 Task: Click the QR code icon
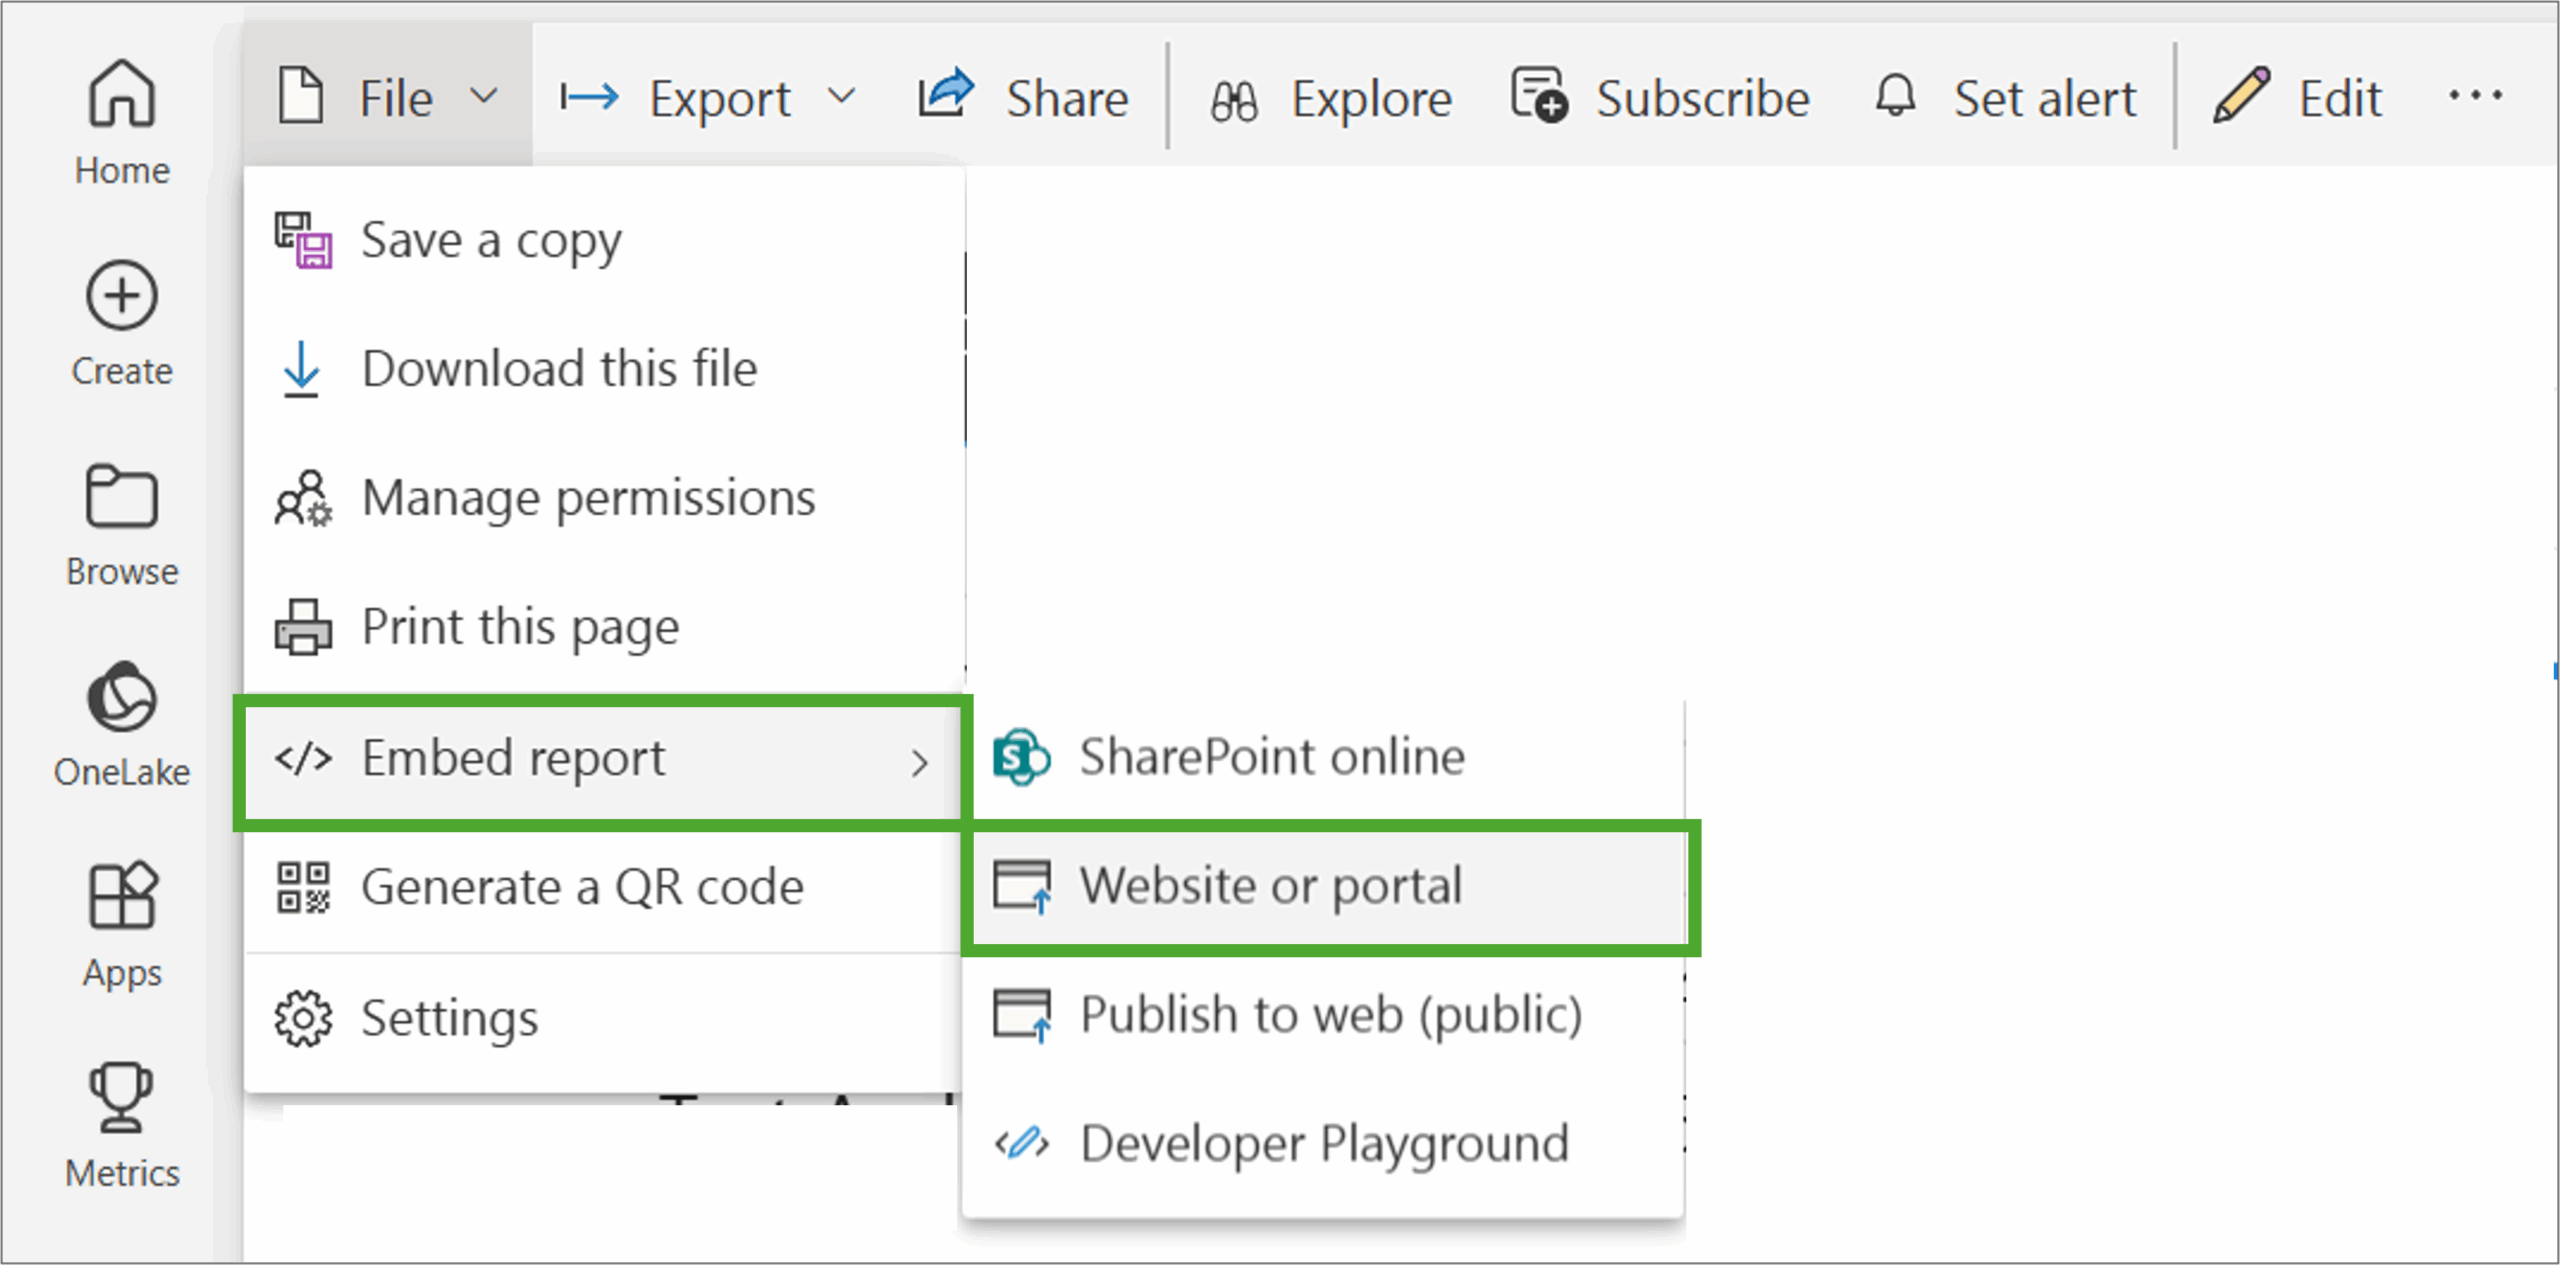303,887
